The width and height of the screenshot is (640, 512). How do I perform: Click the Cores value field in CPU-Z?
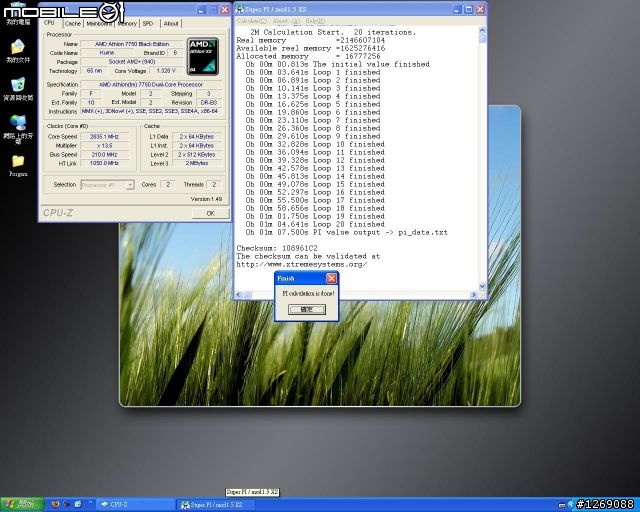tap(168, 185)
